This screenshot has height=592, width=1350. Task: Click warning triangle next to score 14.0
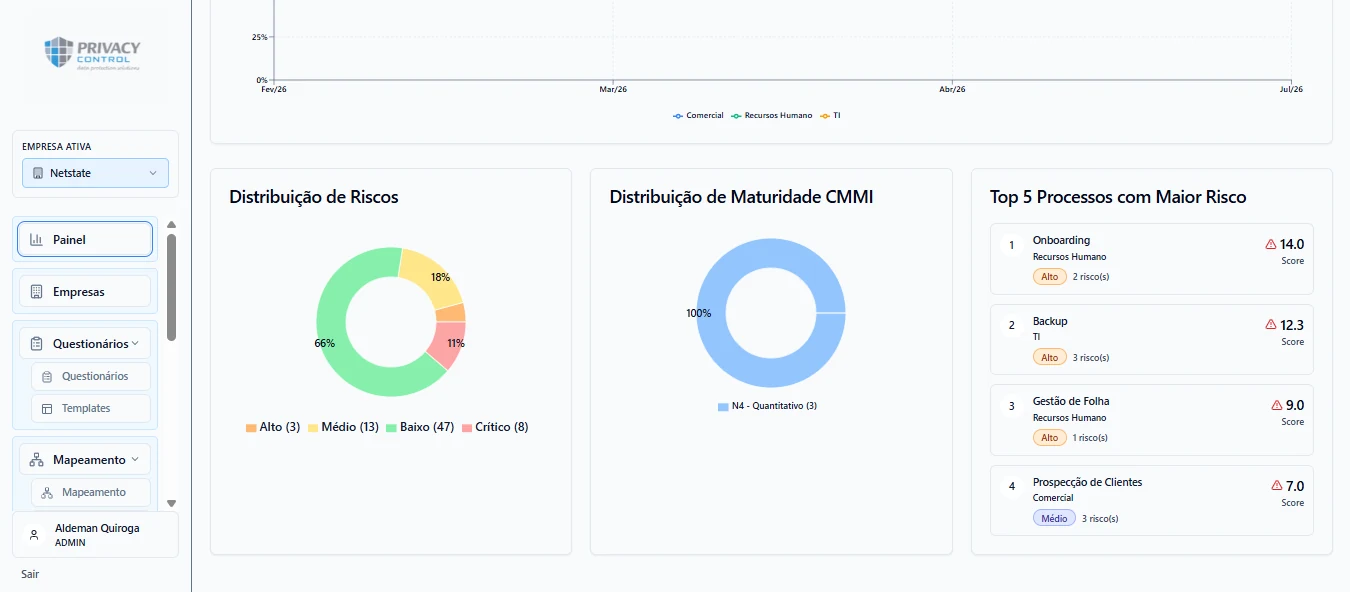point(1271,244)
